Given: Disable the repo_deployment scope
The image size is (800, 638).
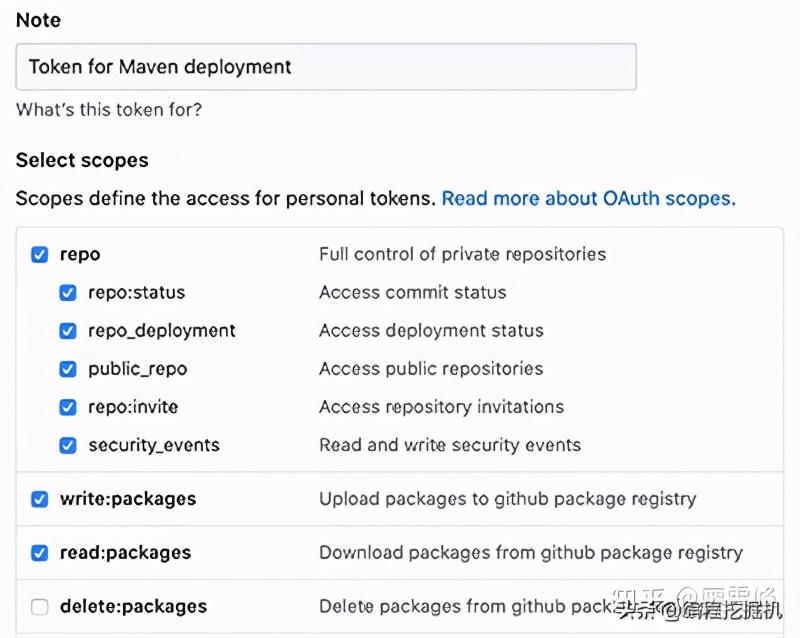Looking at the screenshot, I should 68,331.
